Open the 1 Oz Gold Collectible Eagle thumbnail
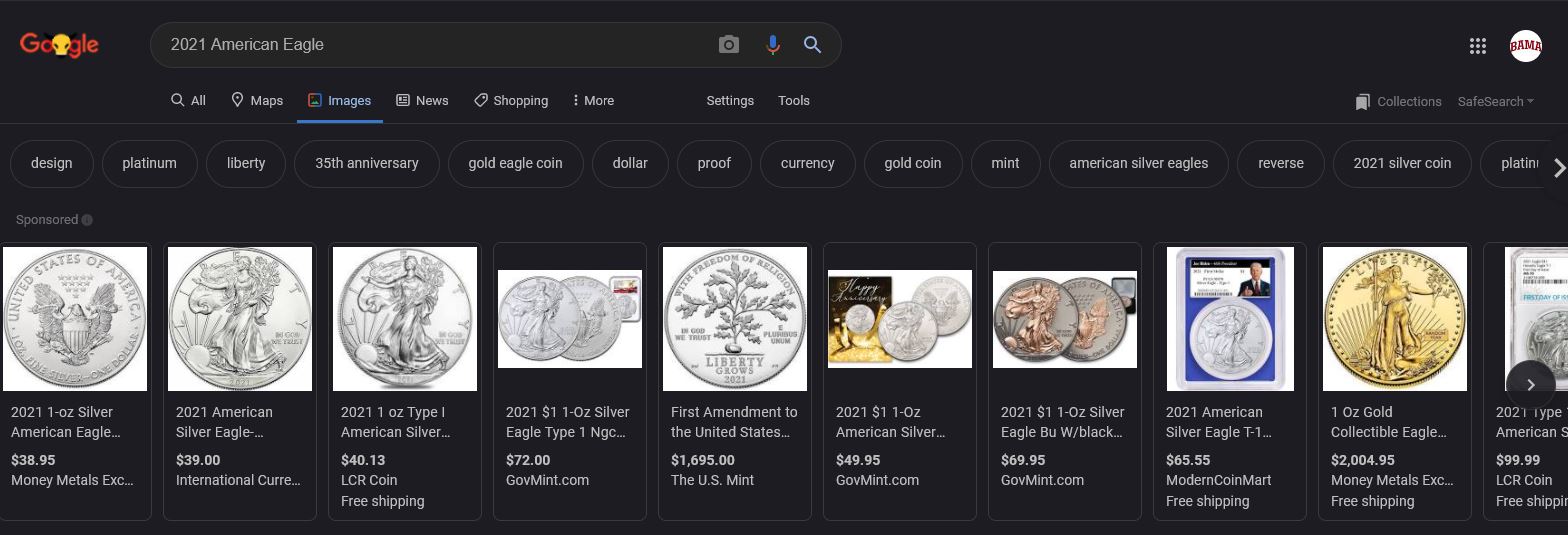The image size is (1568, 535). tap(1395, 319)
